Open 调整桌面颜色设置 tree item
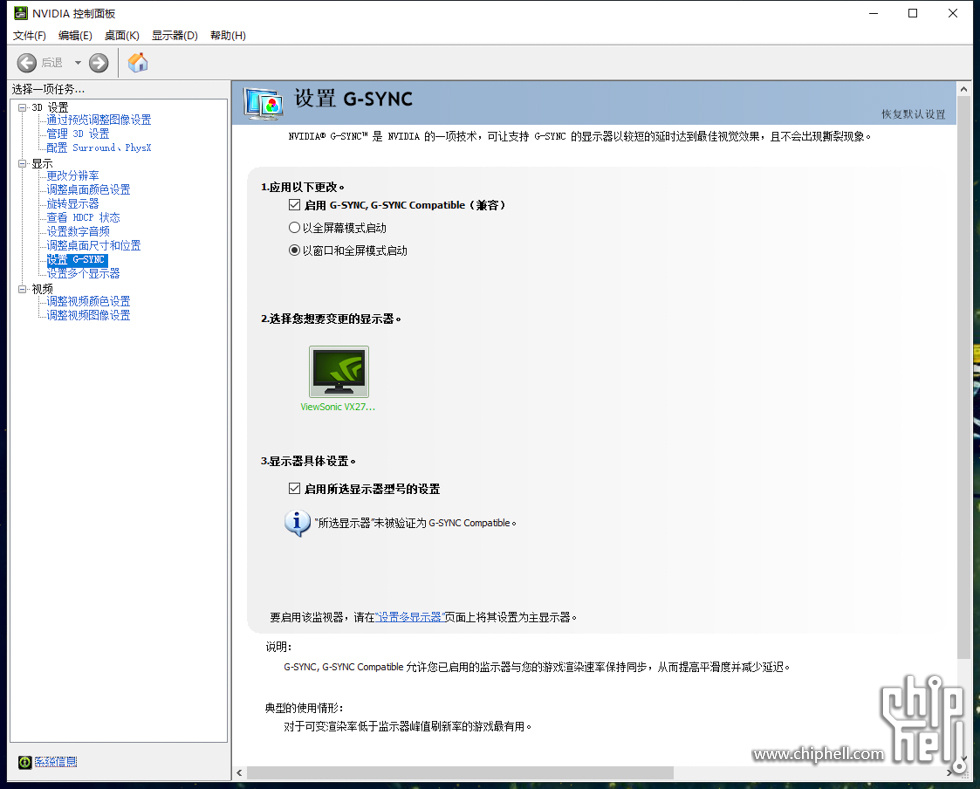 pyautogui.click(x=88, y=189)
